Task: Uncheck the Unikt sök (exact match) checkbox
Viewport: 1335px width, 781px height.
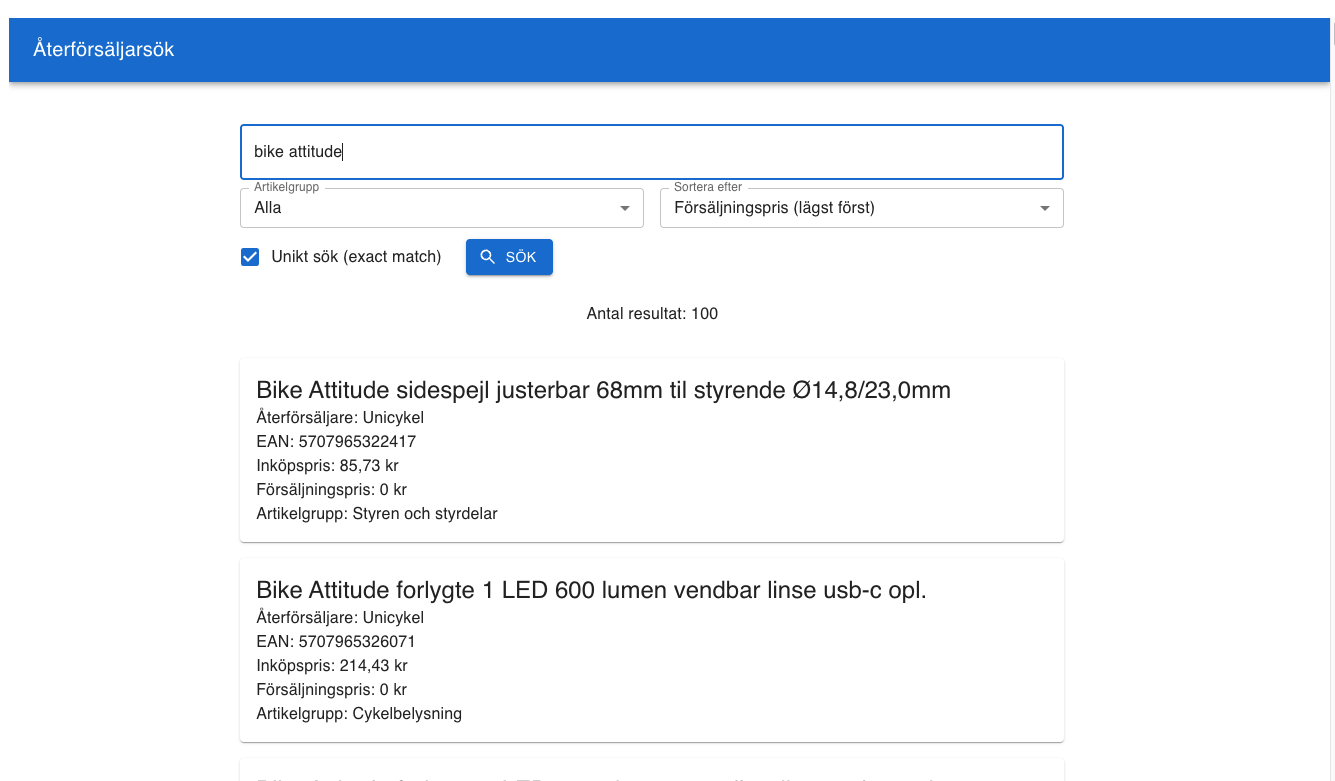Action: pos(250,257)
